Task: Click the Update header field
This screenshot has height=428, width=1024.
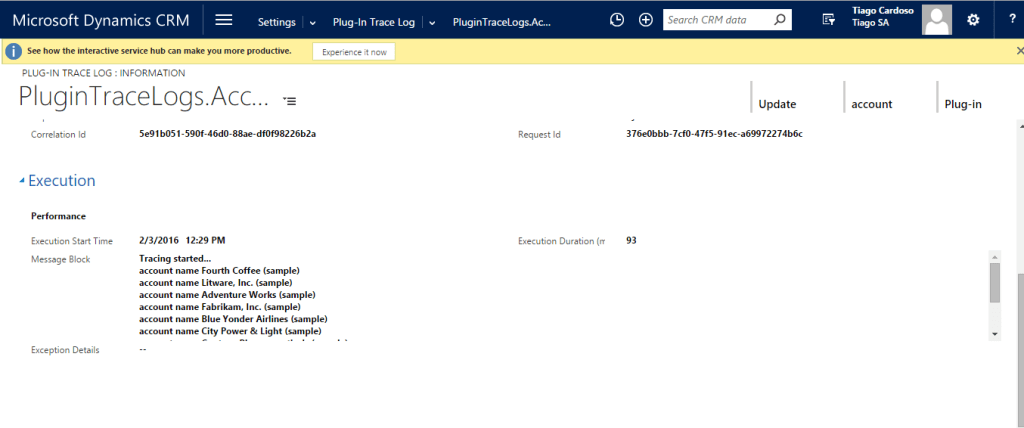Action: click(777, 104)
